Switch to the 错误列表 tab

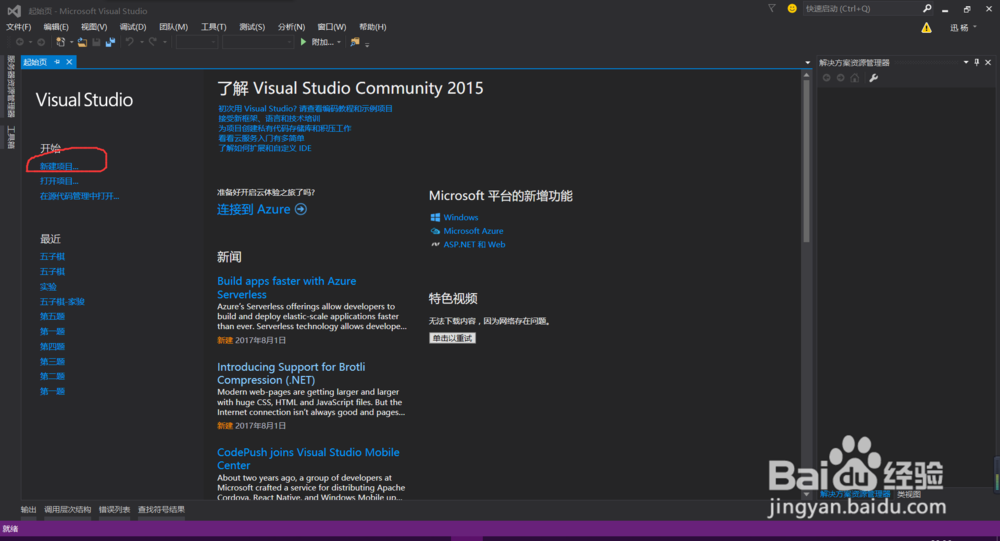114,509
